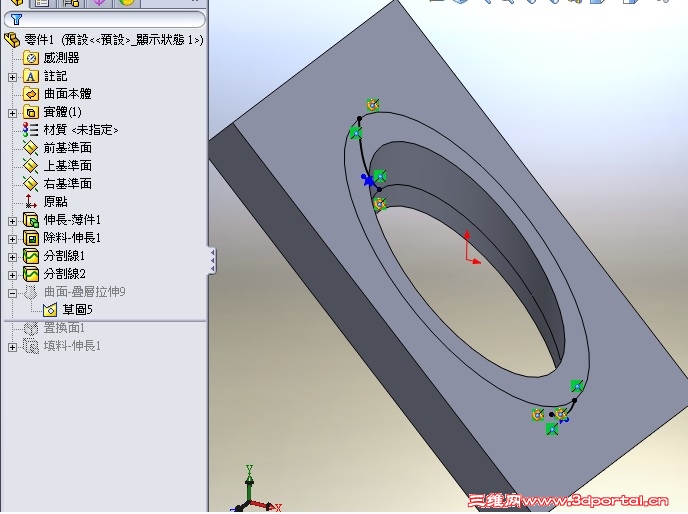
Task: Expand the 除料-伸長1 cut feature
Action: click(12, 239)
